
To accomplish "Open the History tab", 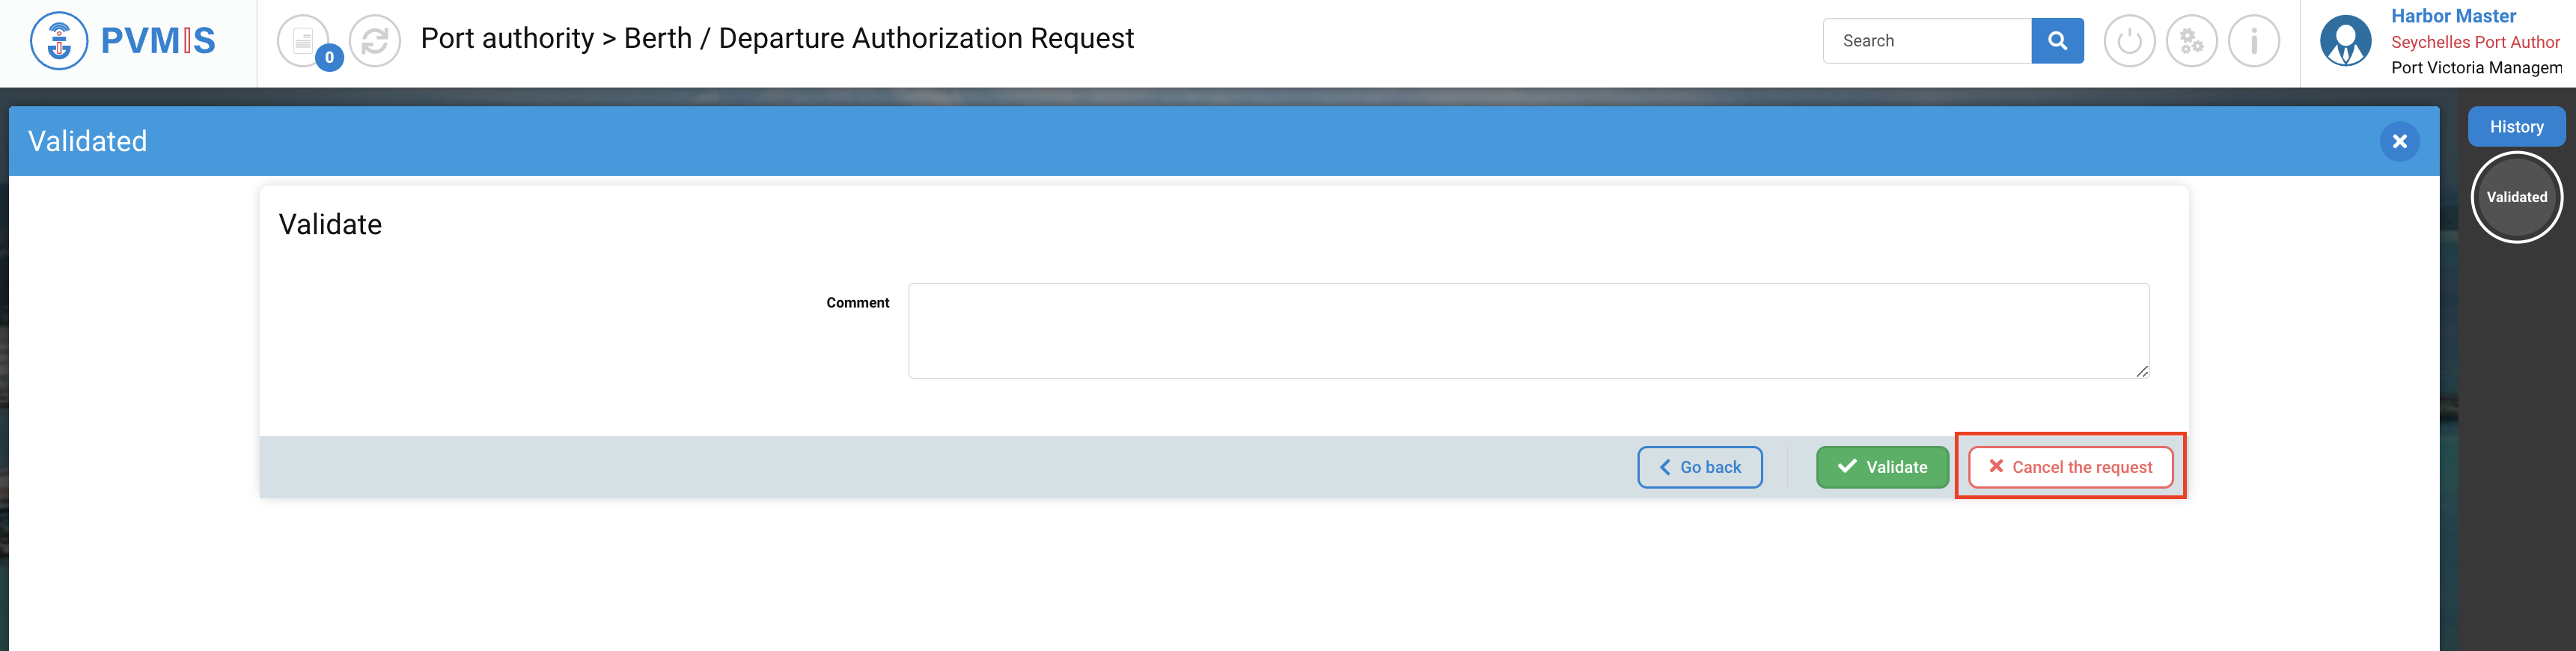I will 2516,127.
